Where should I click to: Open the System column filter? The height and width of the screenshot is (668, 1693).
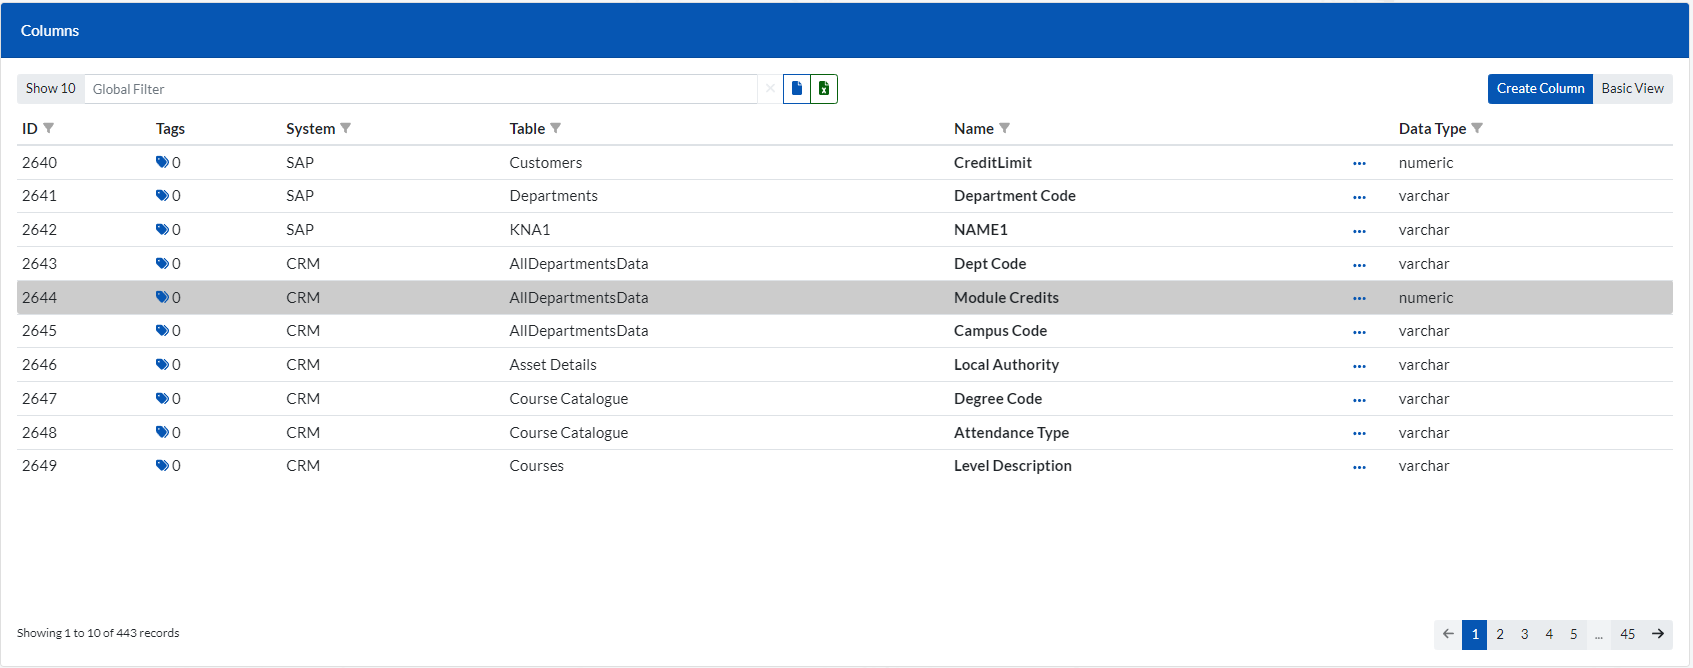tap(346, 128)
